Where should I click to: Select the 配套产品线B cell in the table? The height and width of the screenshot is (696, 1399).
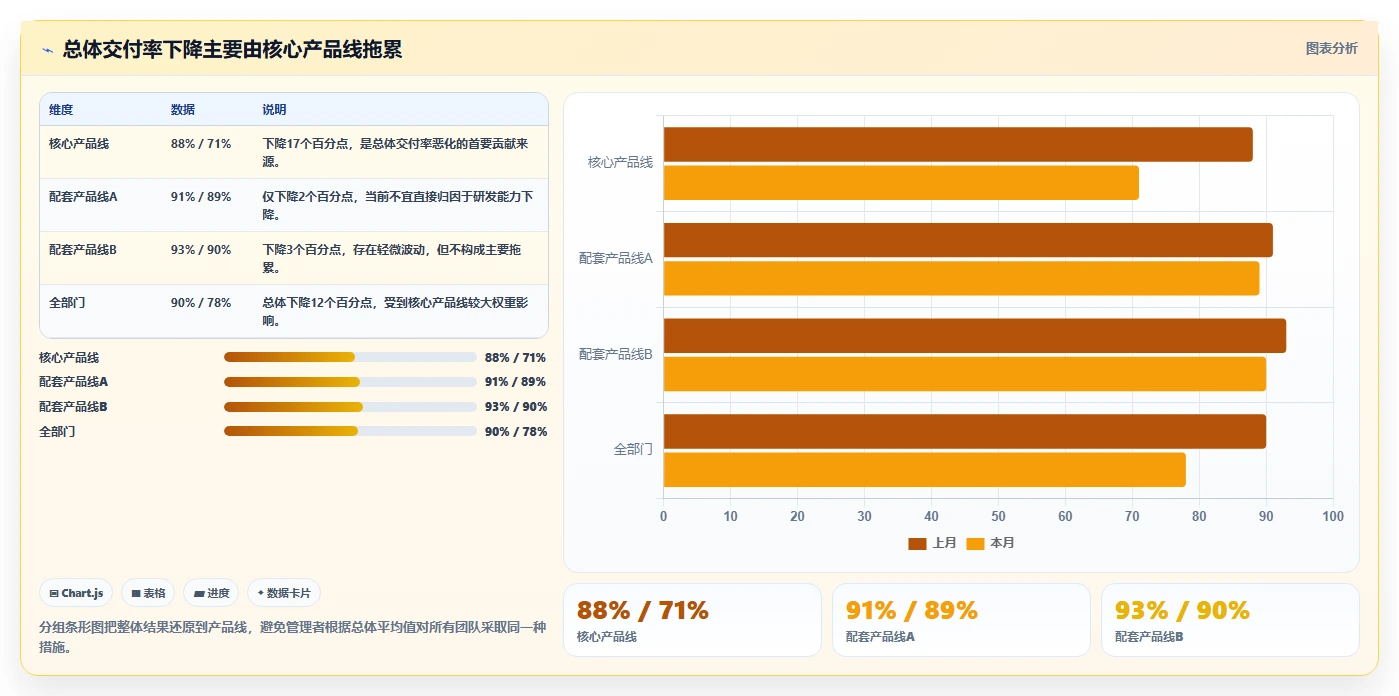(x=83, y=250)
